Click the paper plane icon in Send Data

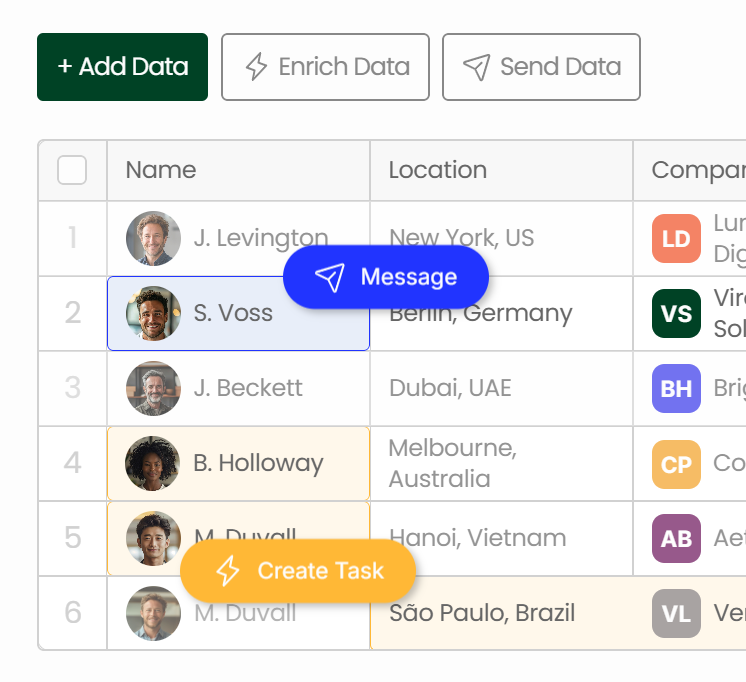(x=477, y=67)
